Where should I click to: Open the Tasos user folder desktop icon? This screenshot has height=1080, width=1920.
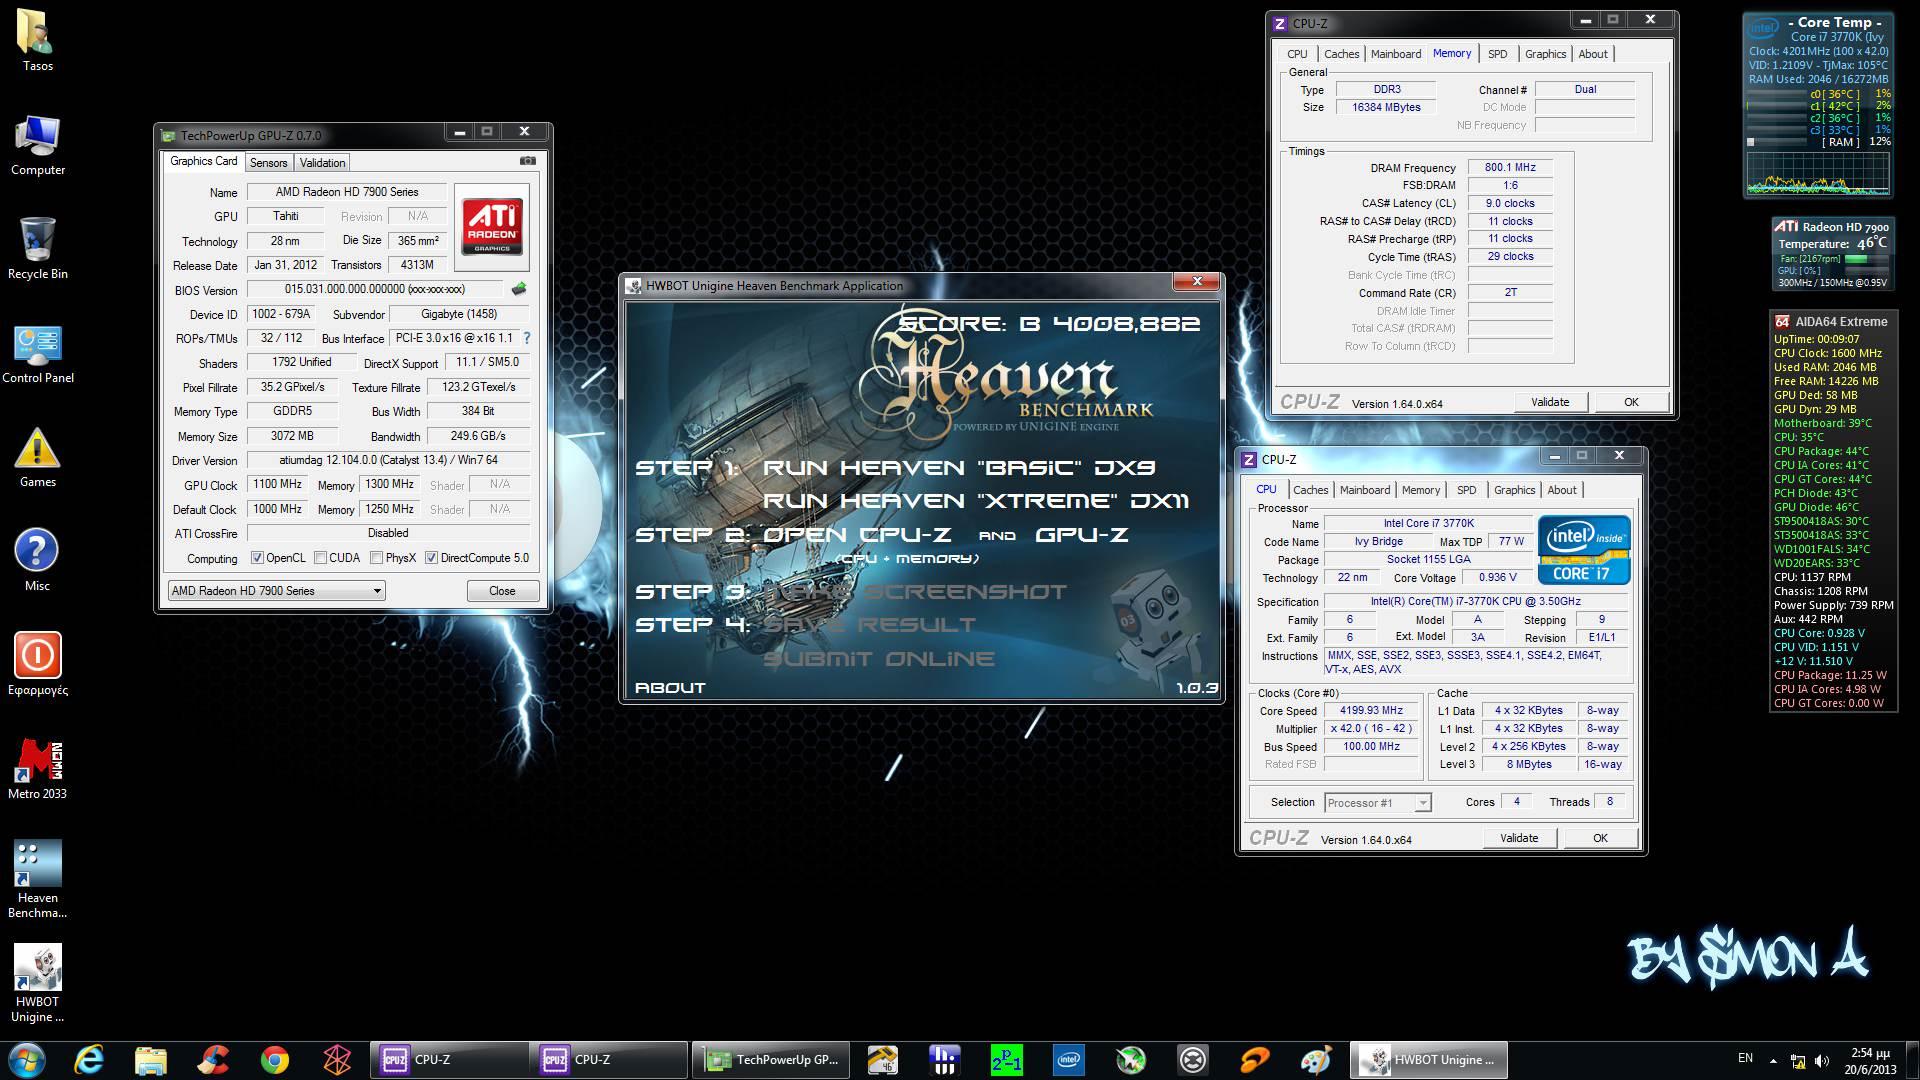tap(38, 40)
